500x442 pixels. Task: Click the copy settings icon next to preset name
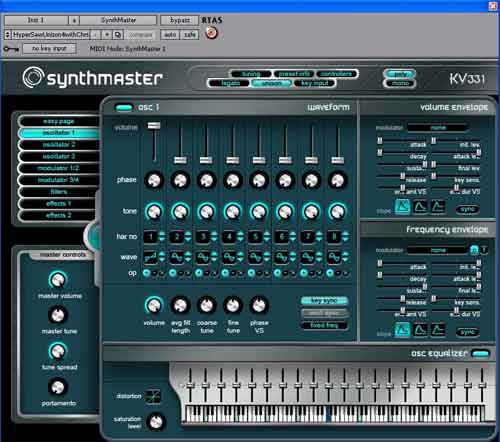[118, 35]
